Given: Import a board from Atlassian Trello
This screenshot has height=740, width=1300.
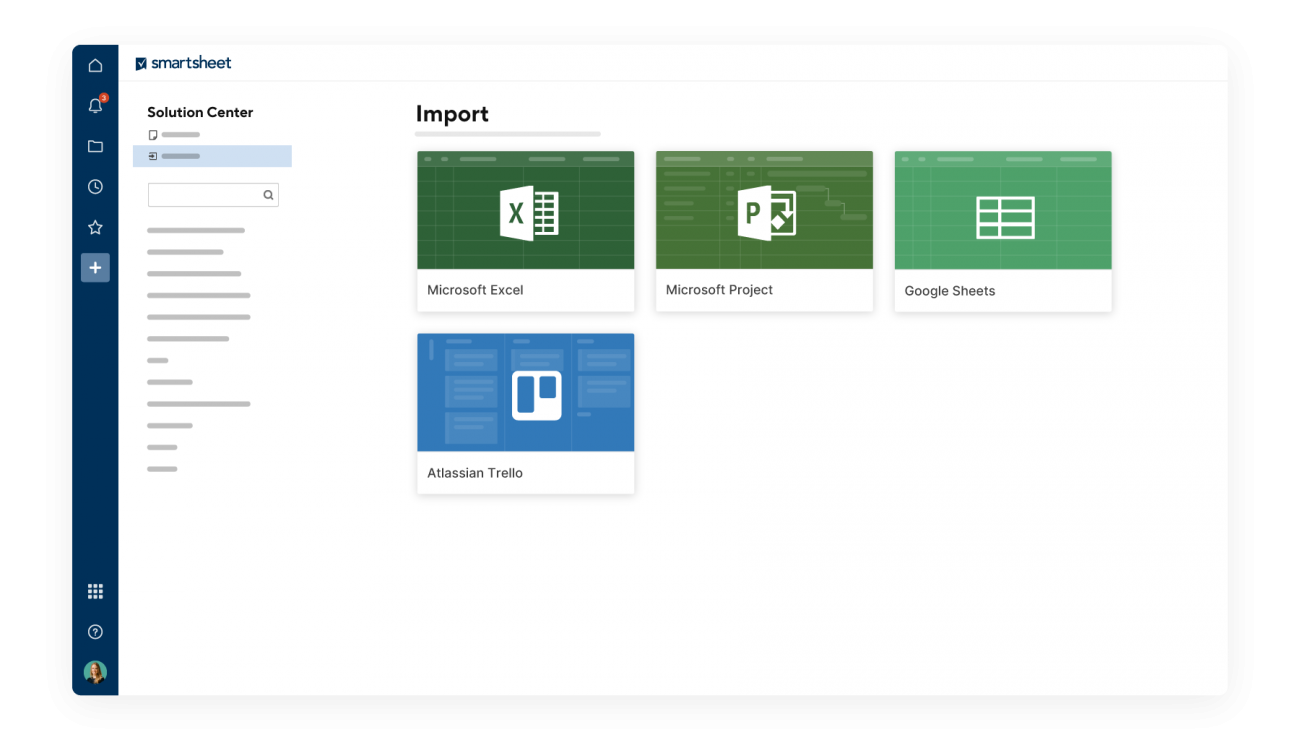Looking at the screenshot, I should [x=525, y=392].
